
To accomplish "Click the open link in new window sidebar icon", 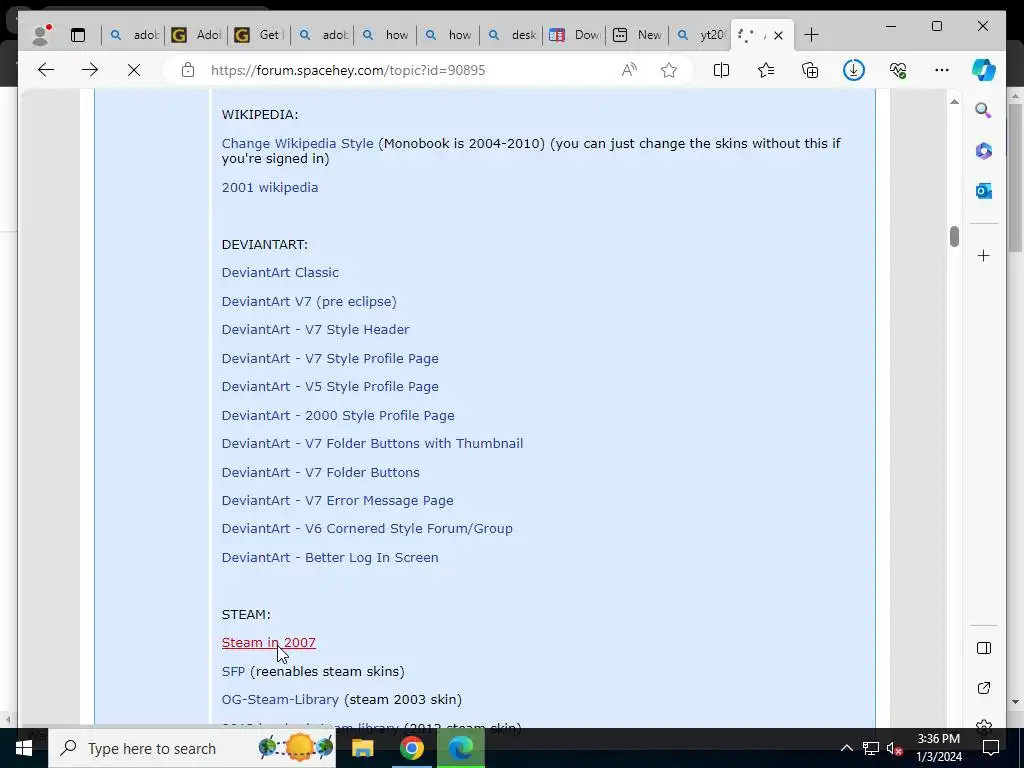I will [x=984, y=688].
